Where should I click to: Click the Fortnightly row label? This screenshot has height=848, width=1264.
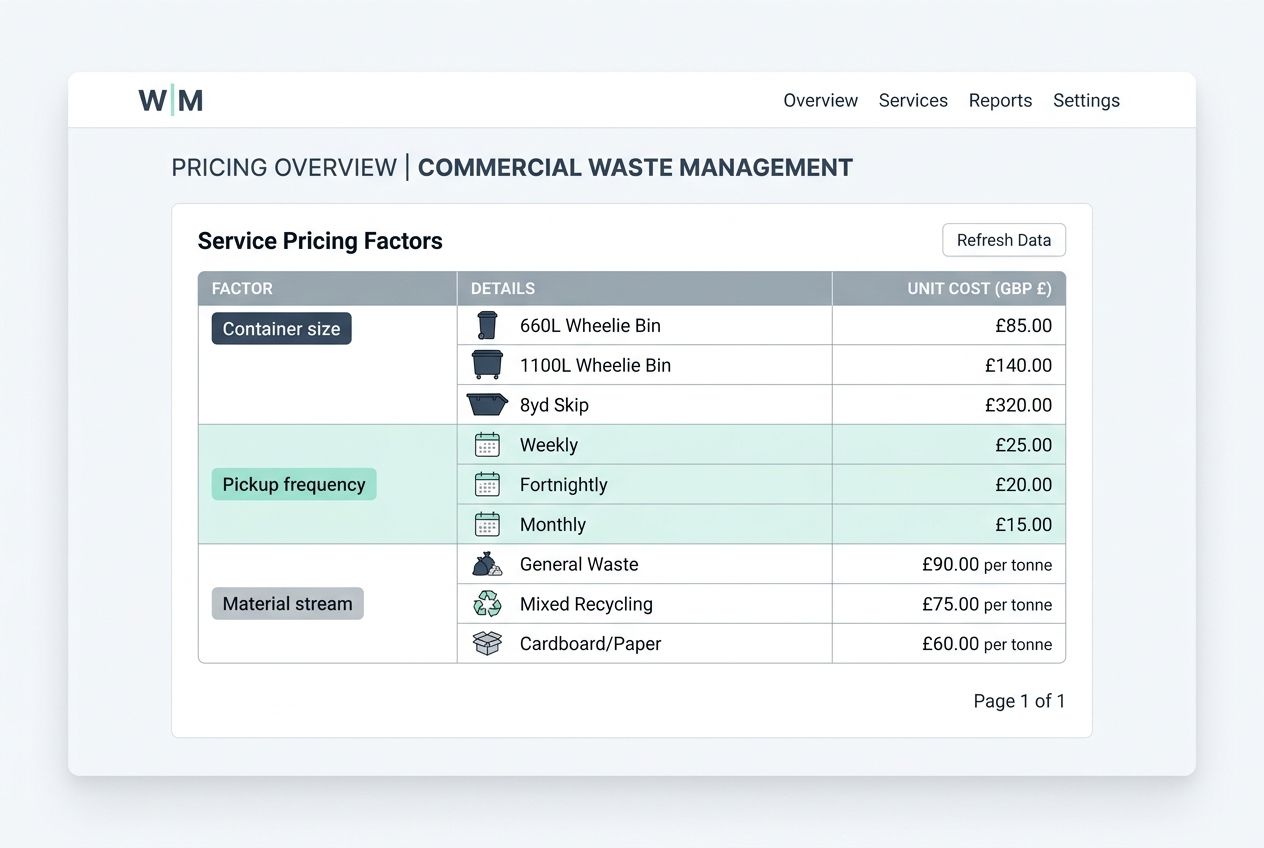coord(564,485)
